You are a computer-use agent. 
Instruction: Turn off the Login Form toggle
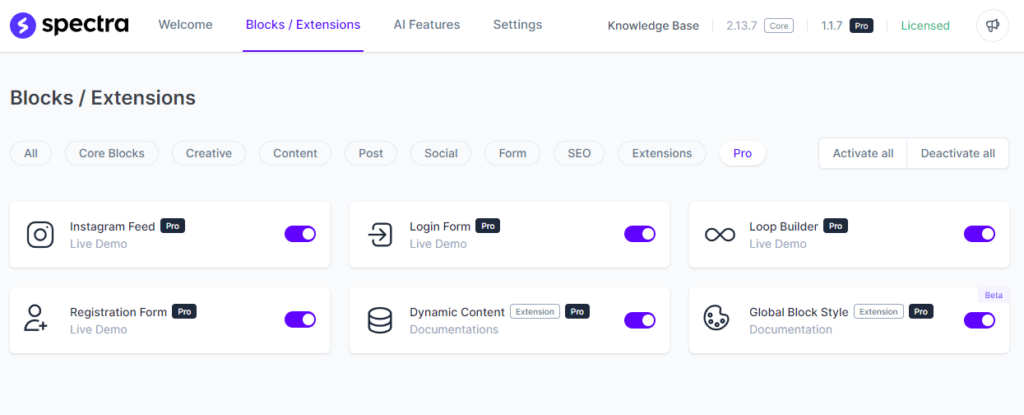point(640,234)
